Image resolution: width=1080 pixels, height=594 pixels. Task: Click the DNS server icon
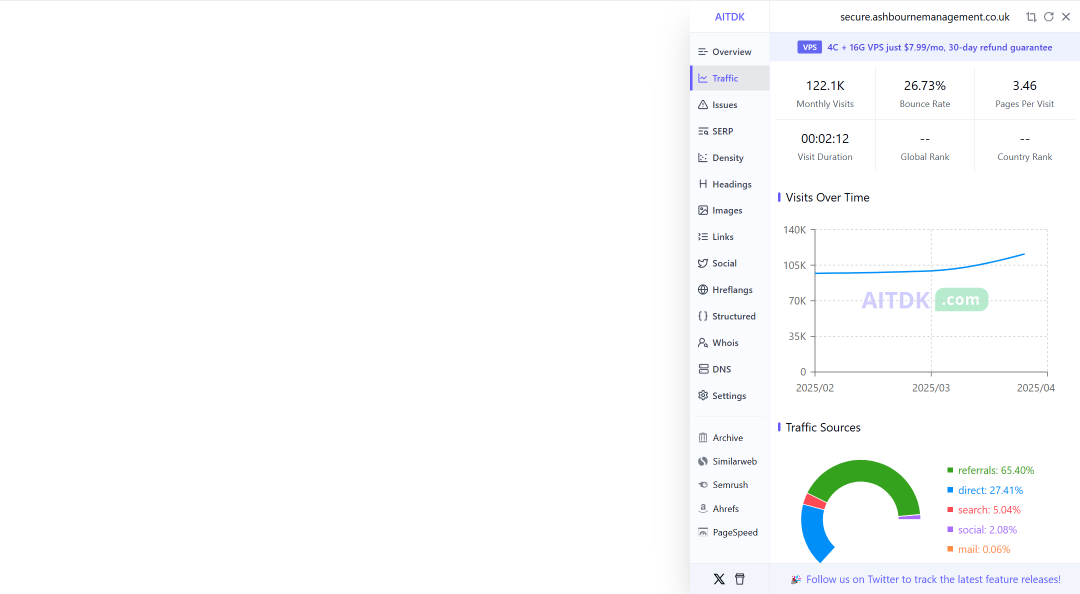click(x=703, y=369)
